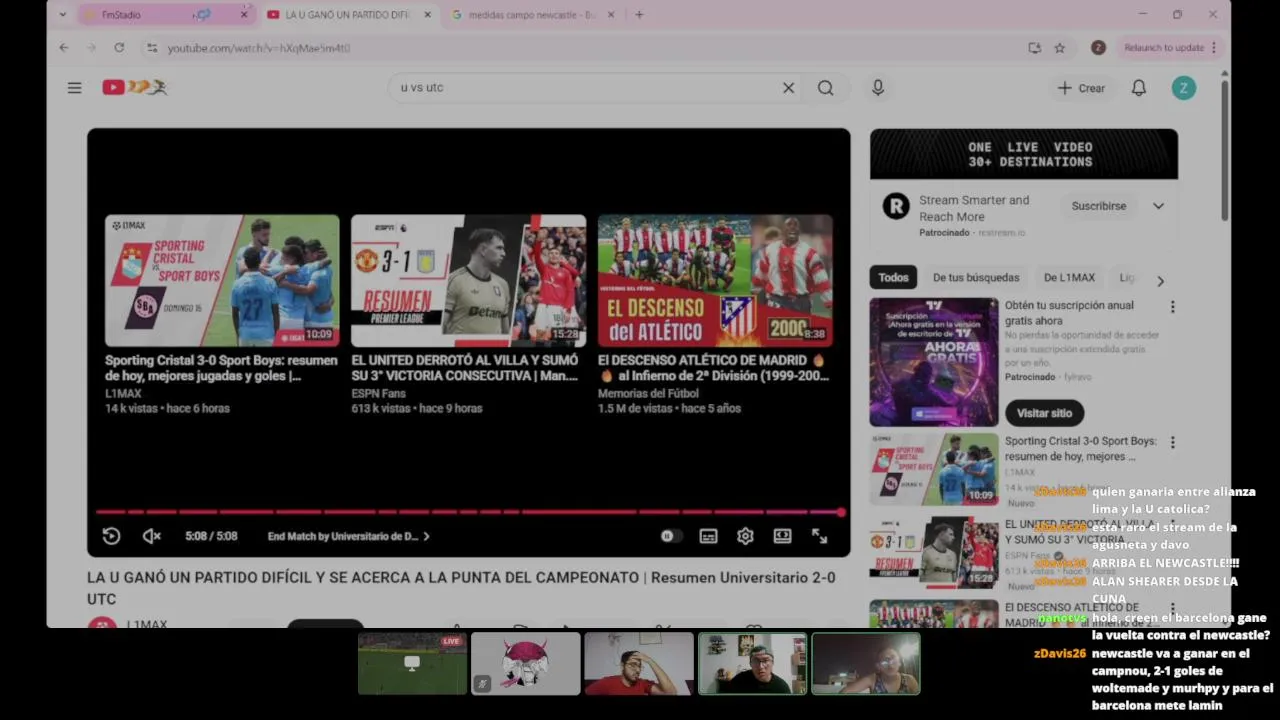Close the 'LA U GANÓ UN PARTIDO' tab

428,15
